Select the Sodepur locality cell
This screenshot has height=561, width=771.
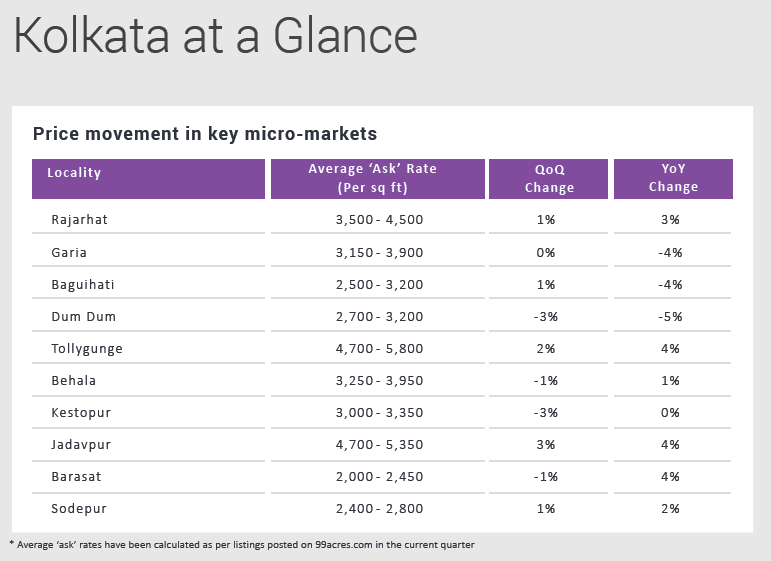point(79,508)
